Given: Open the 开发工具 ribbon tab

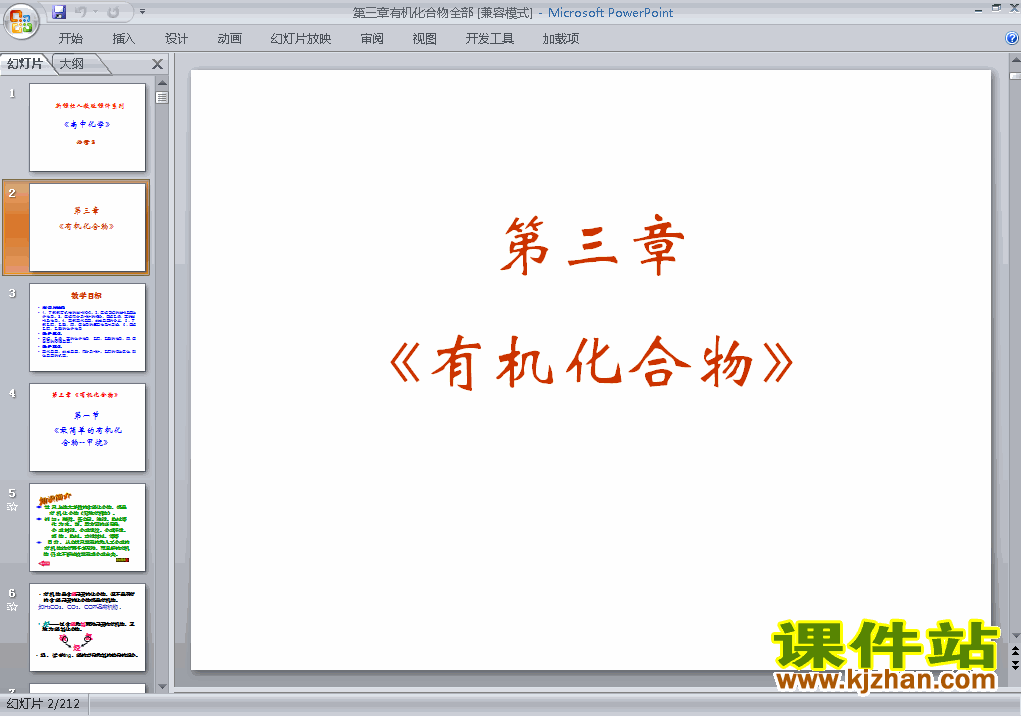Looking at the screenshot, I should [490, 38].
